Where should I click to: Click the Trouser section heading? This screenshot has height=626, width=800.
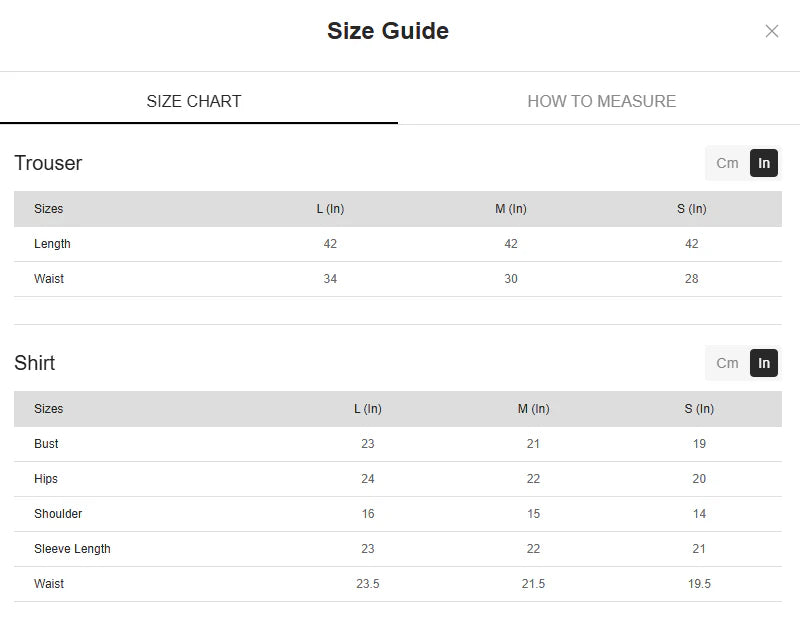tap(48, 163)
